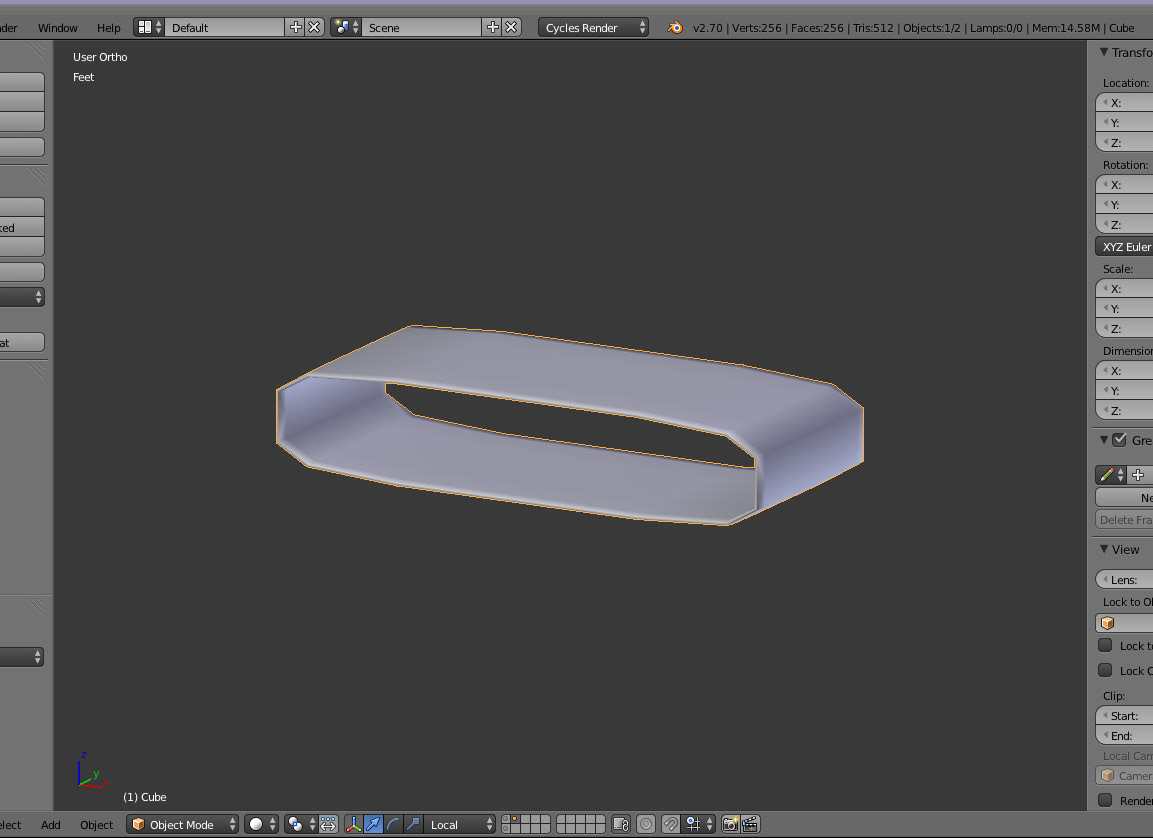Click the 'Verts:256' statistic in header
The width and height of the screenshot is (1153, 838).
coord(757,28)
